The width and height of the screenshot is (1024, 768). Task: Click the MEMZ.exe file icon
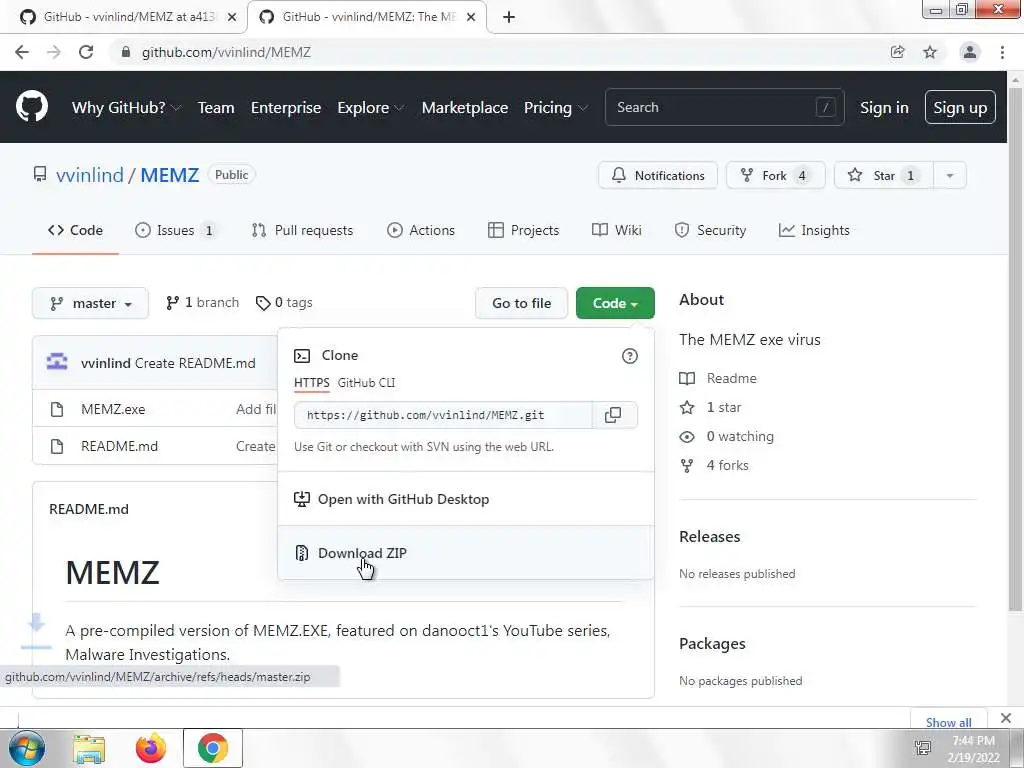(x=57, y=409)
